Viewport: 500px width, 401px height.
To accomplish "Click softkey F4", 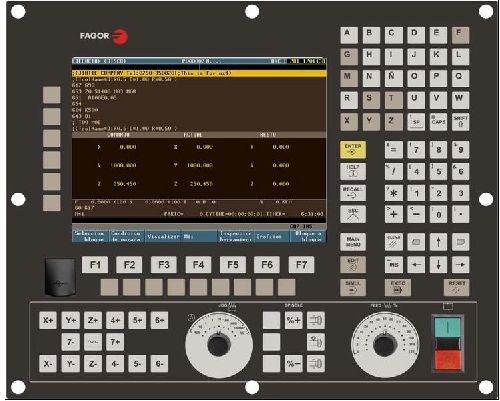I will [198, 265].
